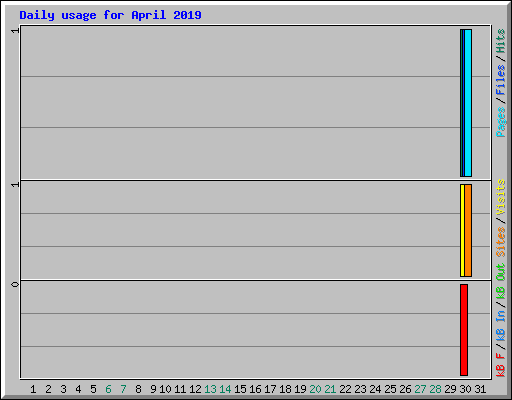512x400 pixels.
Task: Click day 25 on the x-axis
Action: pos(390,389)
